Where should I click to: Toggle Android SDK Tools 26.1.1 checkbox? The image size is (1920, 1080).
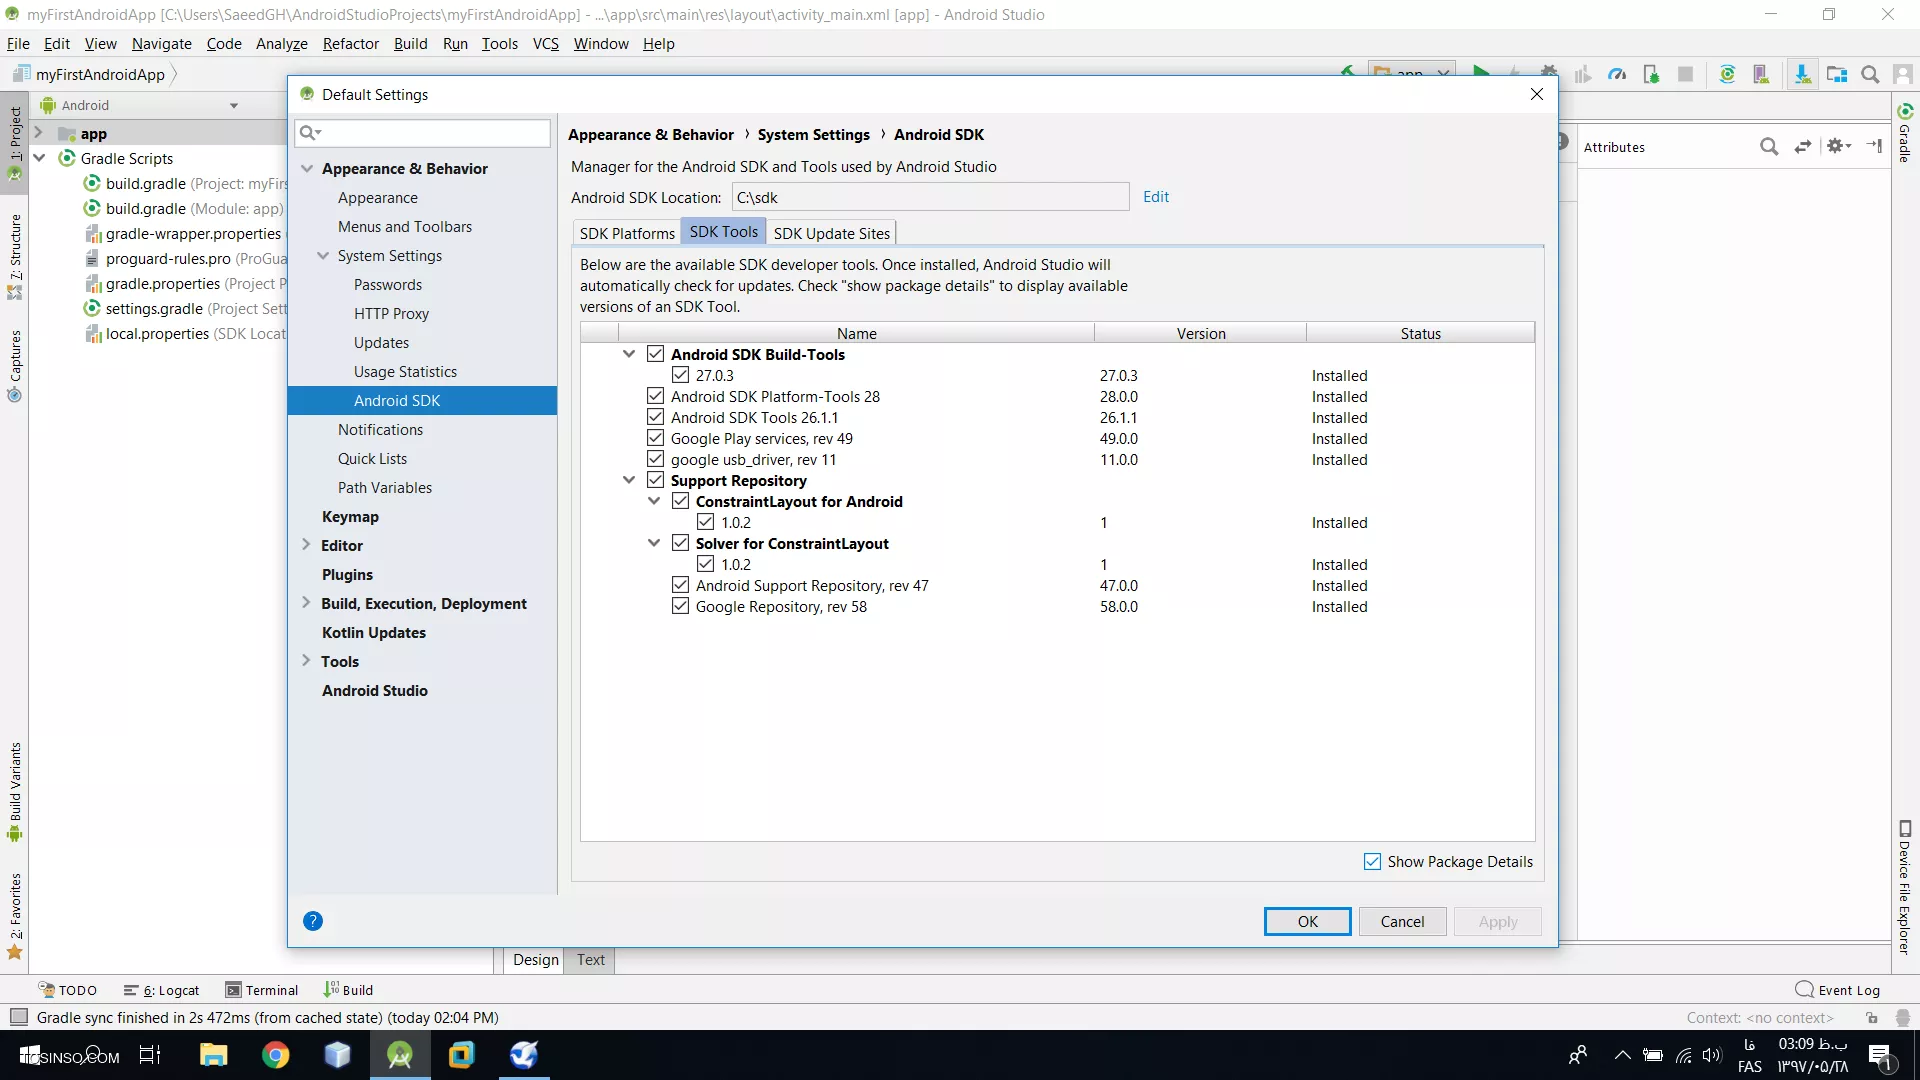pyautogui.click(x=655, y=417)
